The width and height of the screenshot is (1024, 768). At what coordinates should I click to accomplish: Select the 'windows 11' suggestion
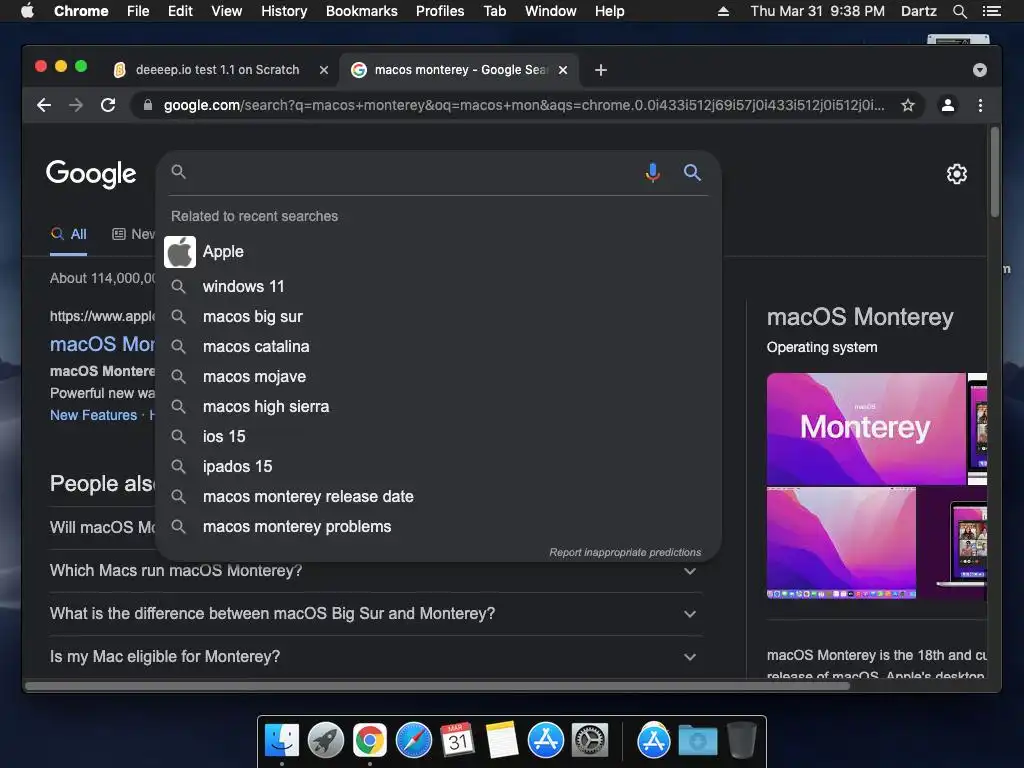438,287
